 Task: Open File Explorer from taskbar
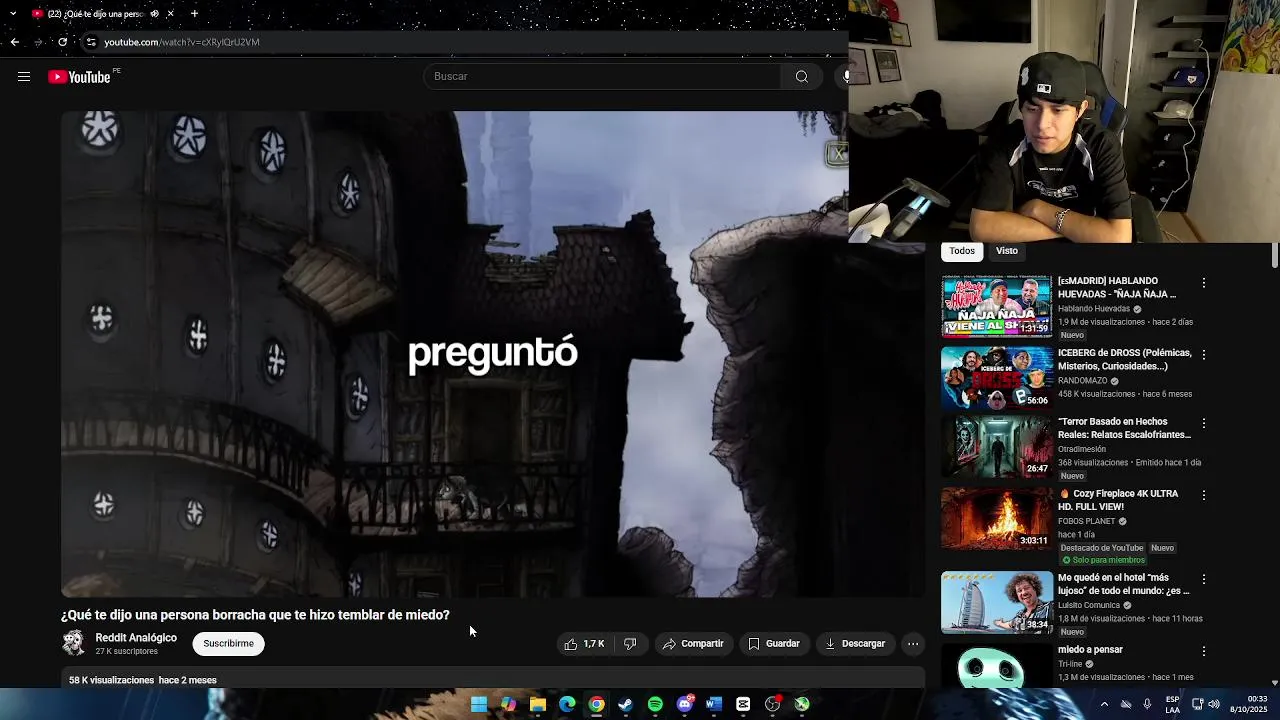tap(538, 704)
